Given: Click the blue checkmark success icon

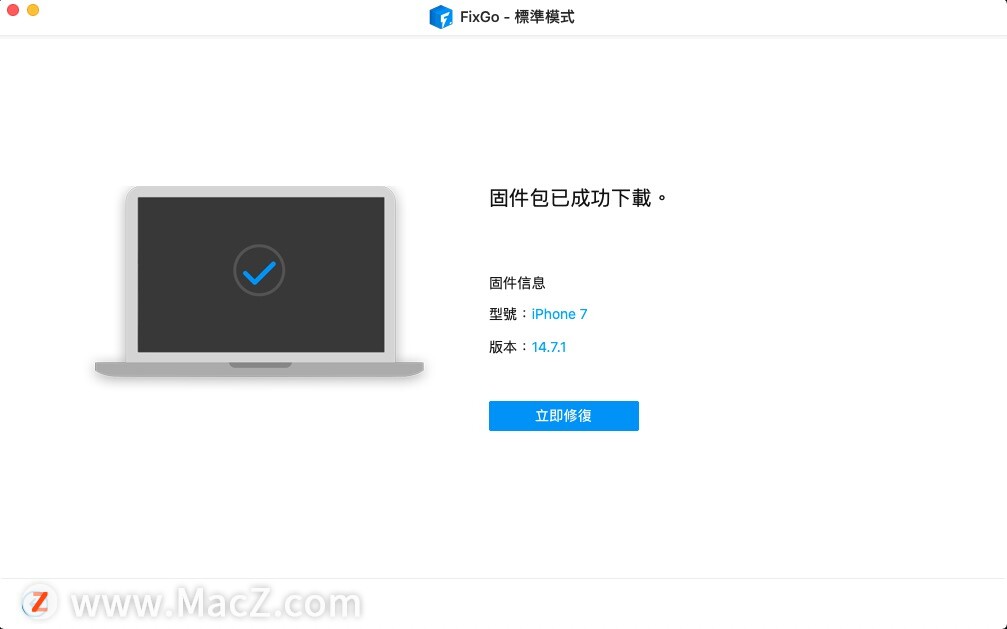Looking at the screenshot, I should (x=259, y=272).
